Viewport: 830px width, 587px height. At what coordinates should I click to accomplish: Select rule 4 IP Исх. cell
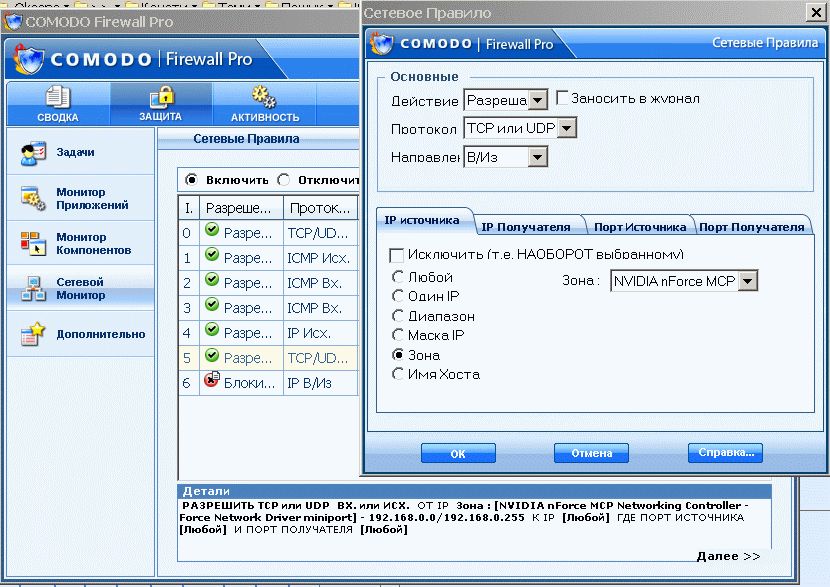pyautogui.click(x=321, y=333)
